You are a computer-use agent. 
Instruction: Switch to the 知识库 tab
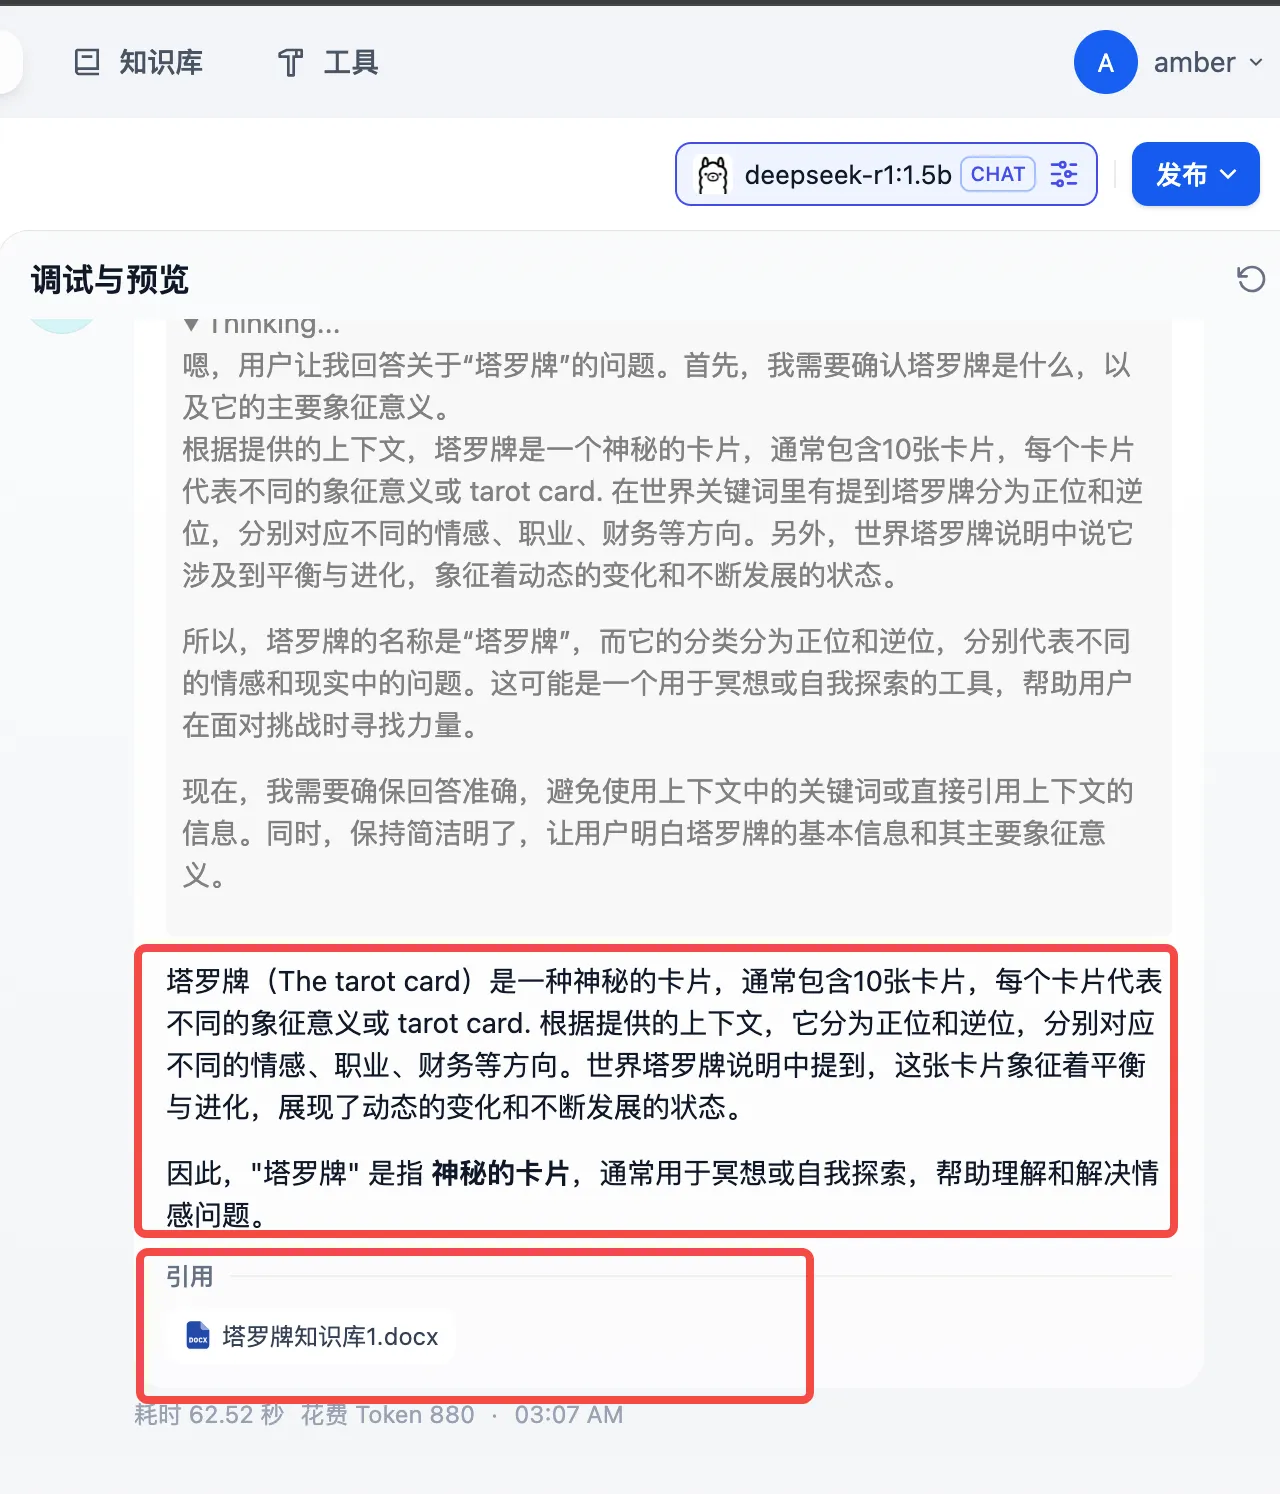[x=138, y=63]
